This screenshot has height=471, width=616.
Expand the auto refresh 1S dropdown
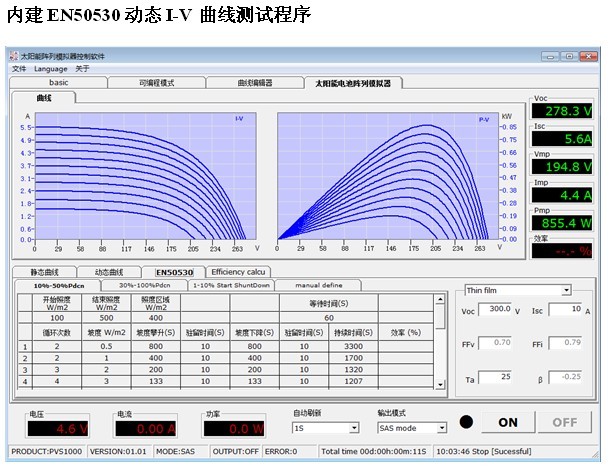(353, 428)
